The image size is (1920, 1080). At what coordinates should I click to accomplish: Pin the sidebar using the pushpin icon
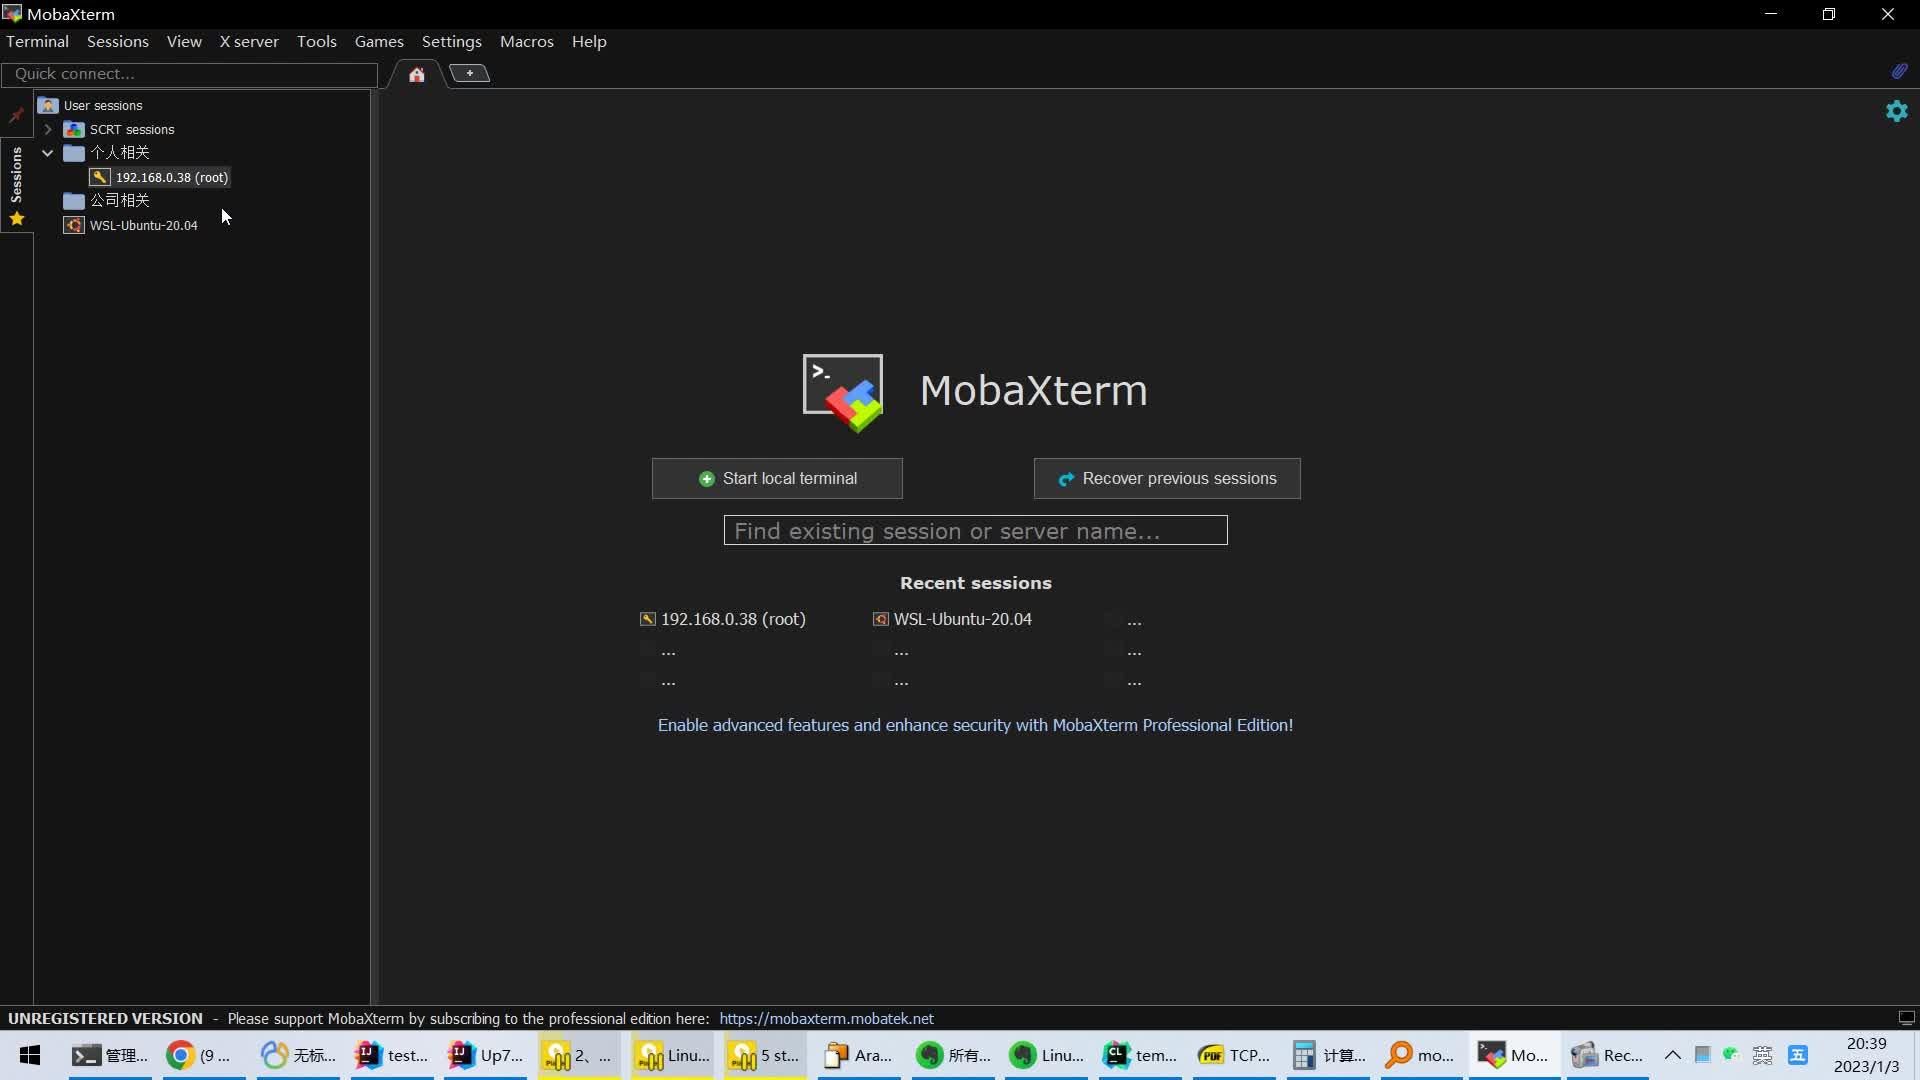[16, 115]
